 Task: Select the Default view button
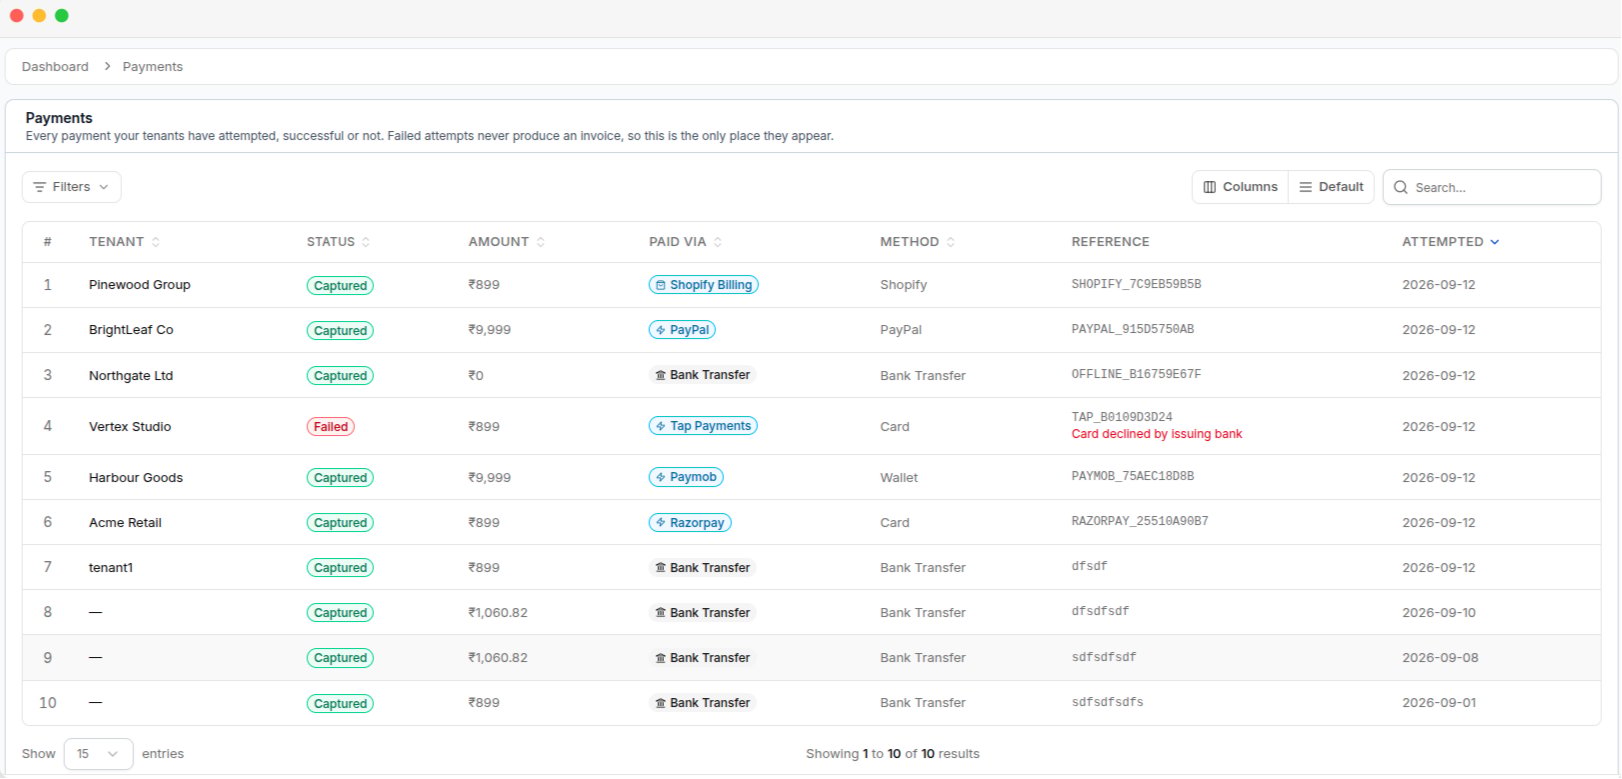click(x=1331, y=187)
